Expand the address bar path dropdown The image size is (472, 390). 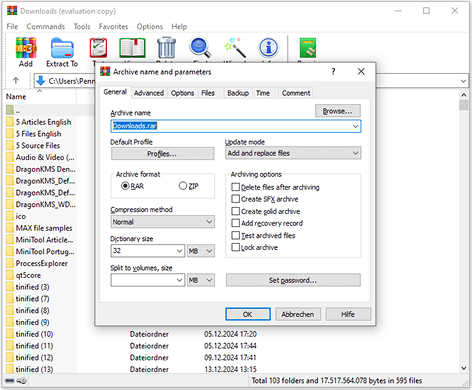click(x=463, y=81)
